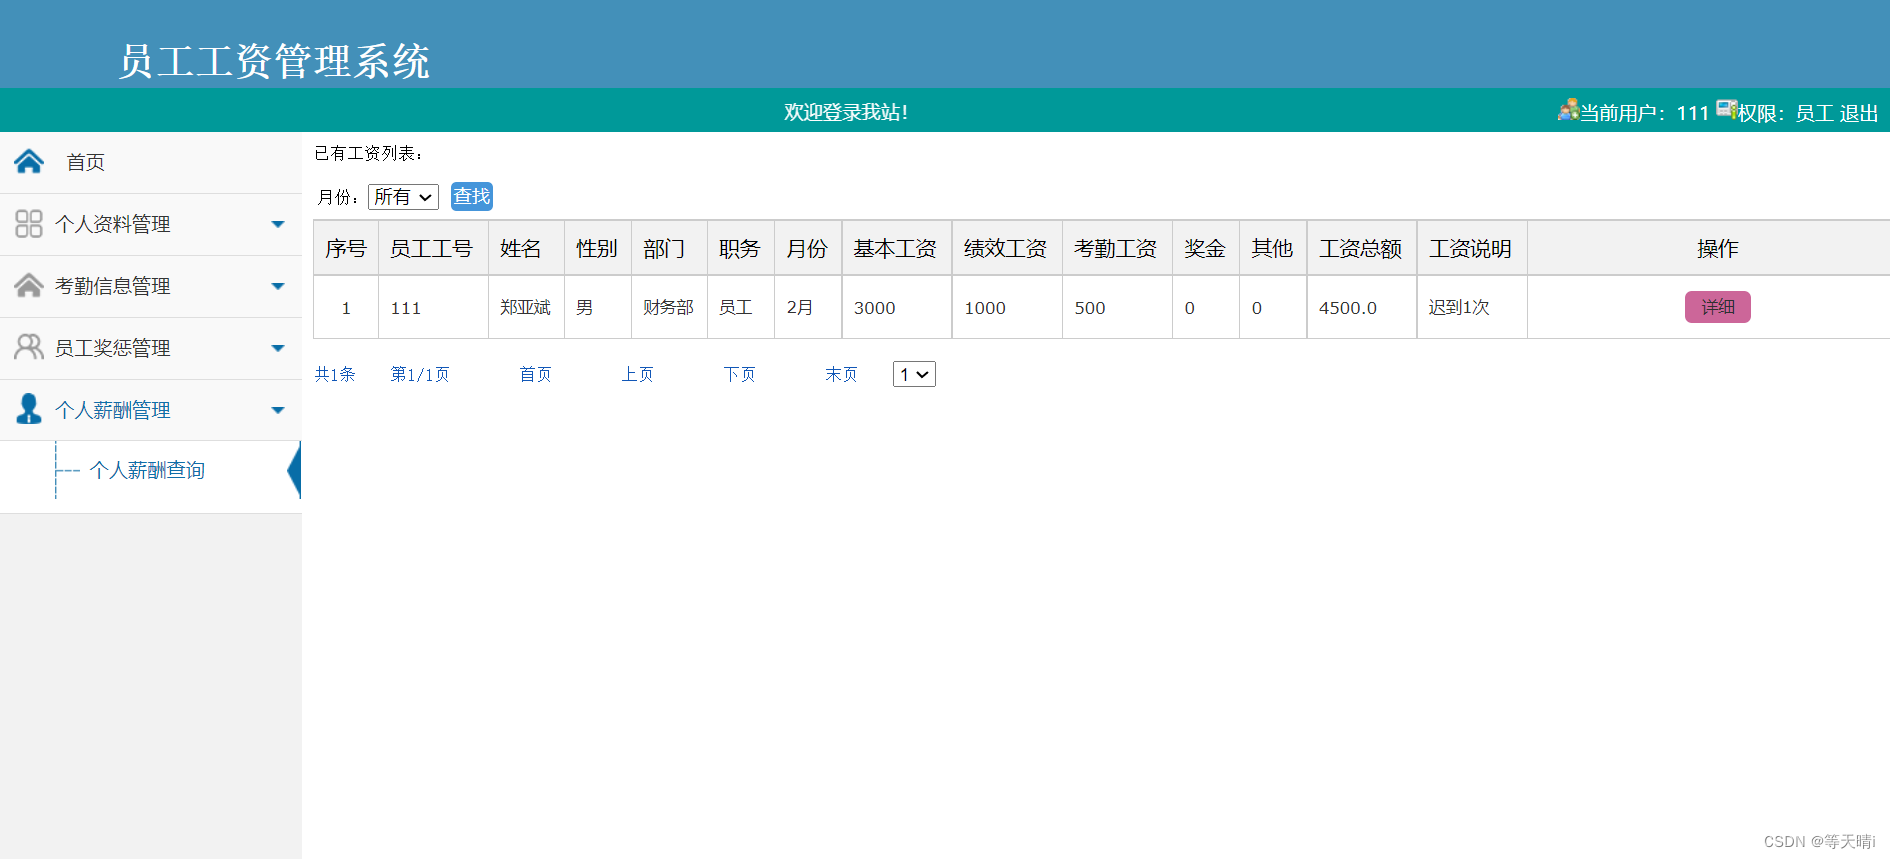This screenshot has height=859, width=1890.
Task: Click the 员工工号 column header
Action: [x=432, y=248]
